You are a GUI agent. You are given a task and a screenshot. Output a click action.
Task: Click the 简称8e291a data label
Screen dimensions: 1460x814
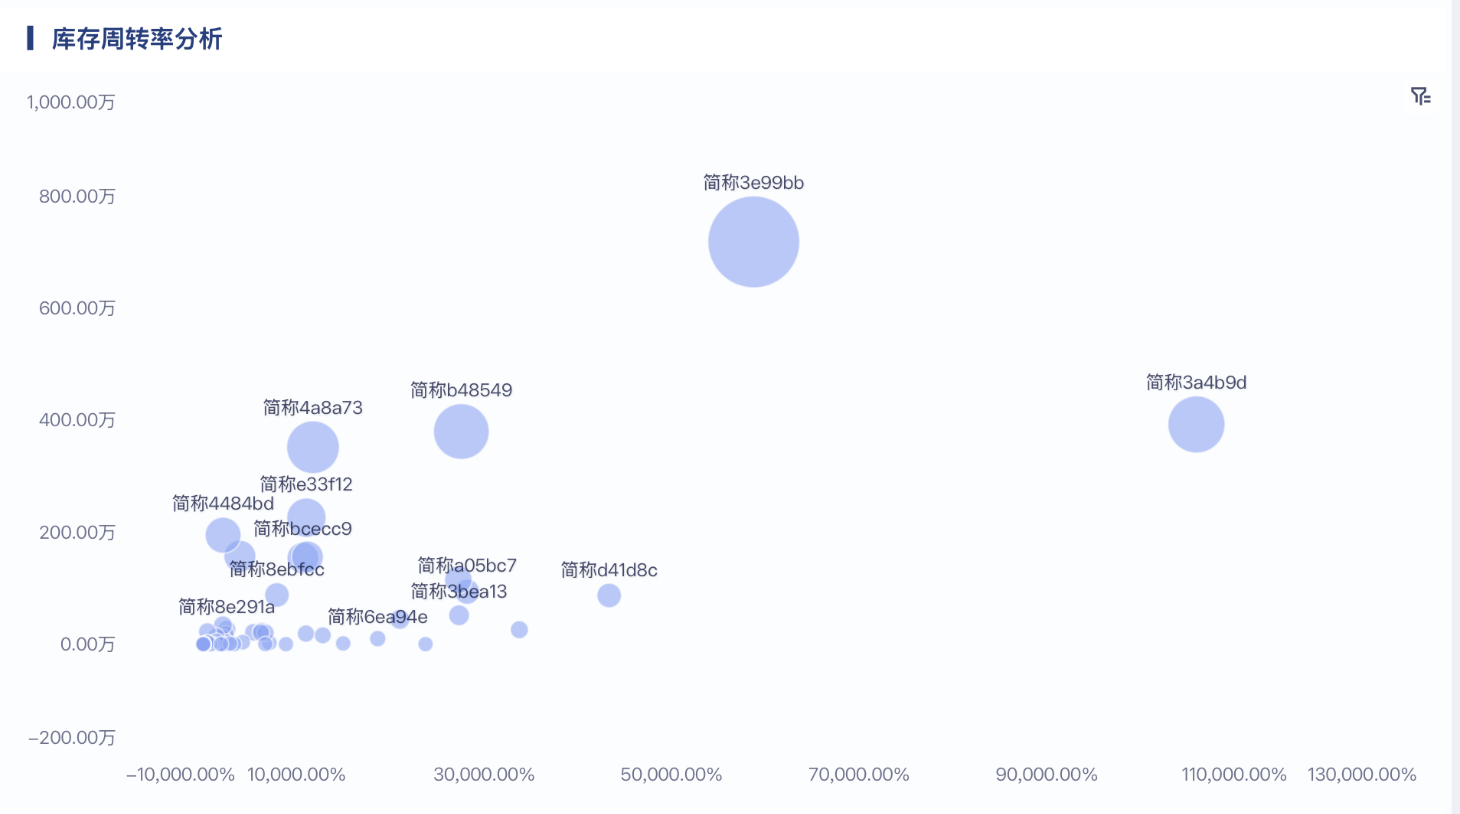click(x=226, y=607)
